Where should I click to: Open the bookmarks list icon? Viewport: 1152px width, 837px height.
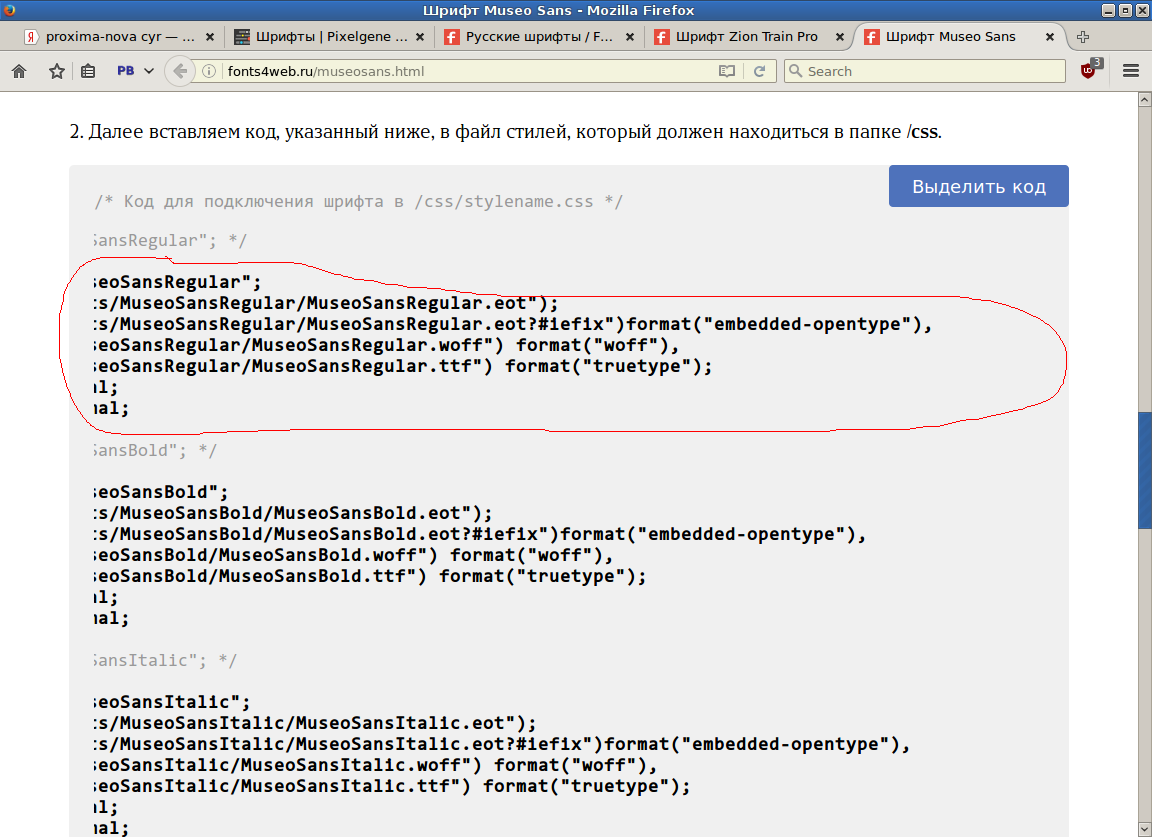tap(88, 71)
